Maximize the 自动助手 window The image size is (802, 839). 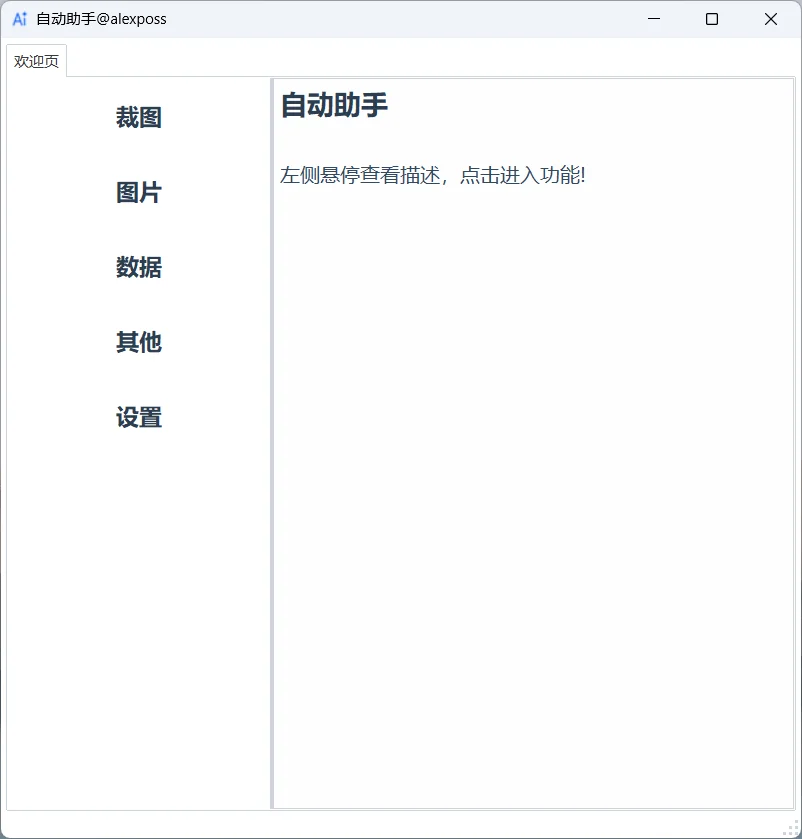coord(711,19)
